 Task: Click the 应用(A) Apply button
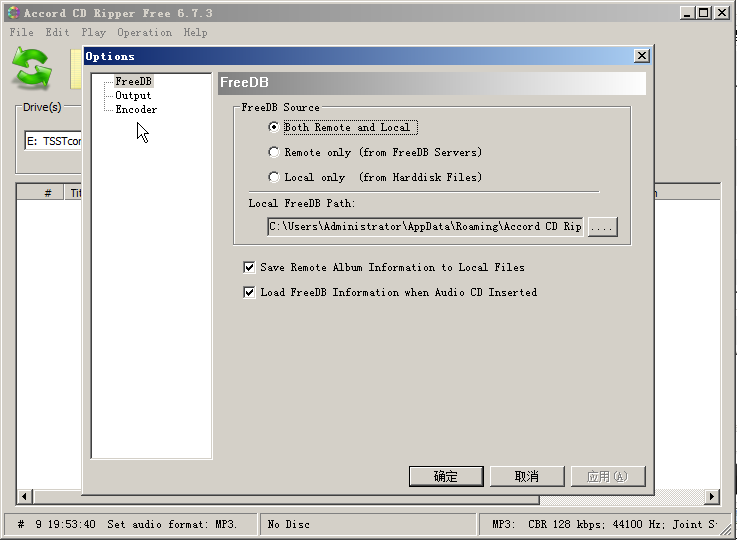click(x=608, y=477)
